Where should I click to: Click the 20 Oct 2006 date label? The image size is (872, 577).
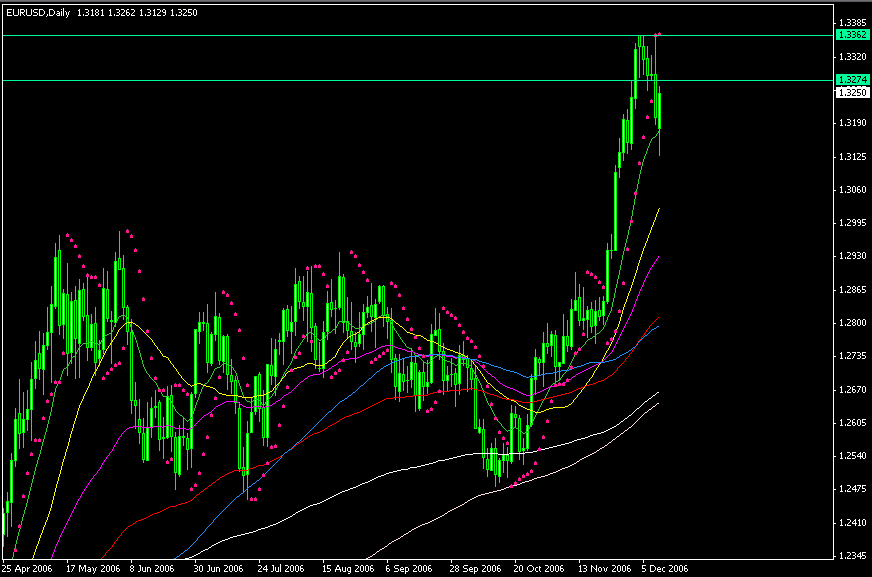coord(538,569)
